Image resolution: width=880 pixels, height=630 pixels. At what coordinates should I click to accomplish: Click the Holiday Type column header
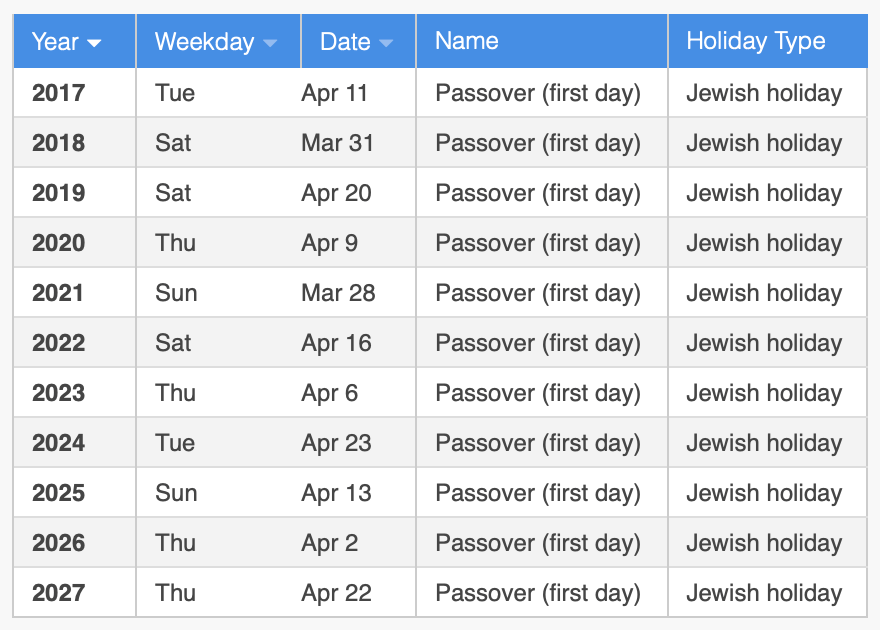coord(768,42)
